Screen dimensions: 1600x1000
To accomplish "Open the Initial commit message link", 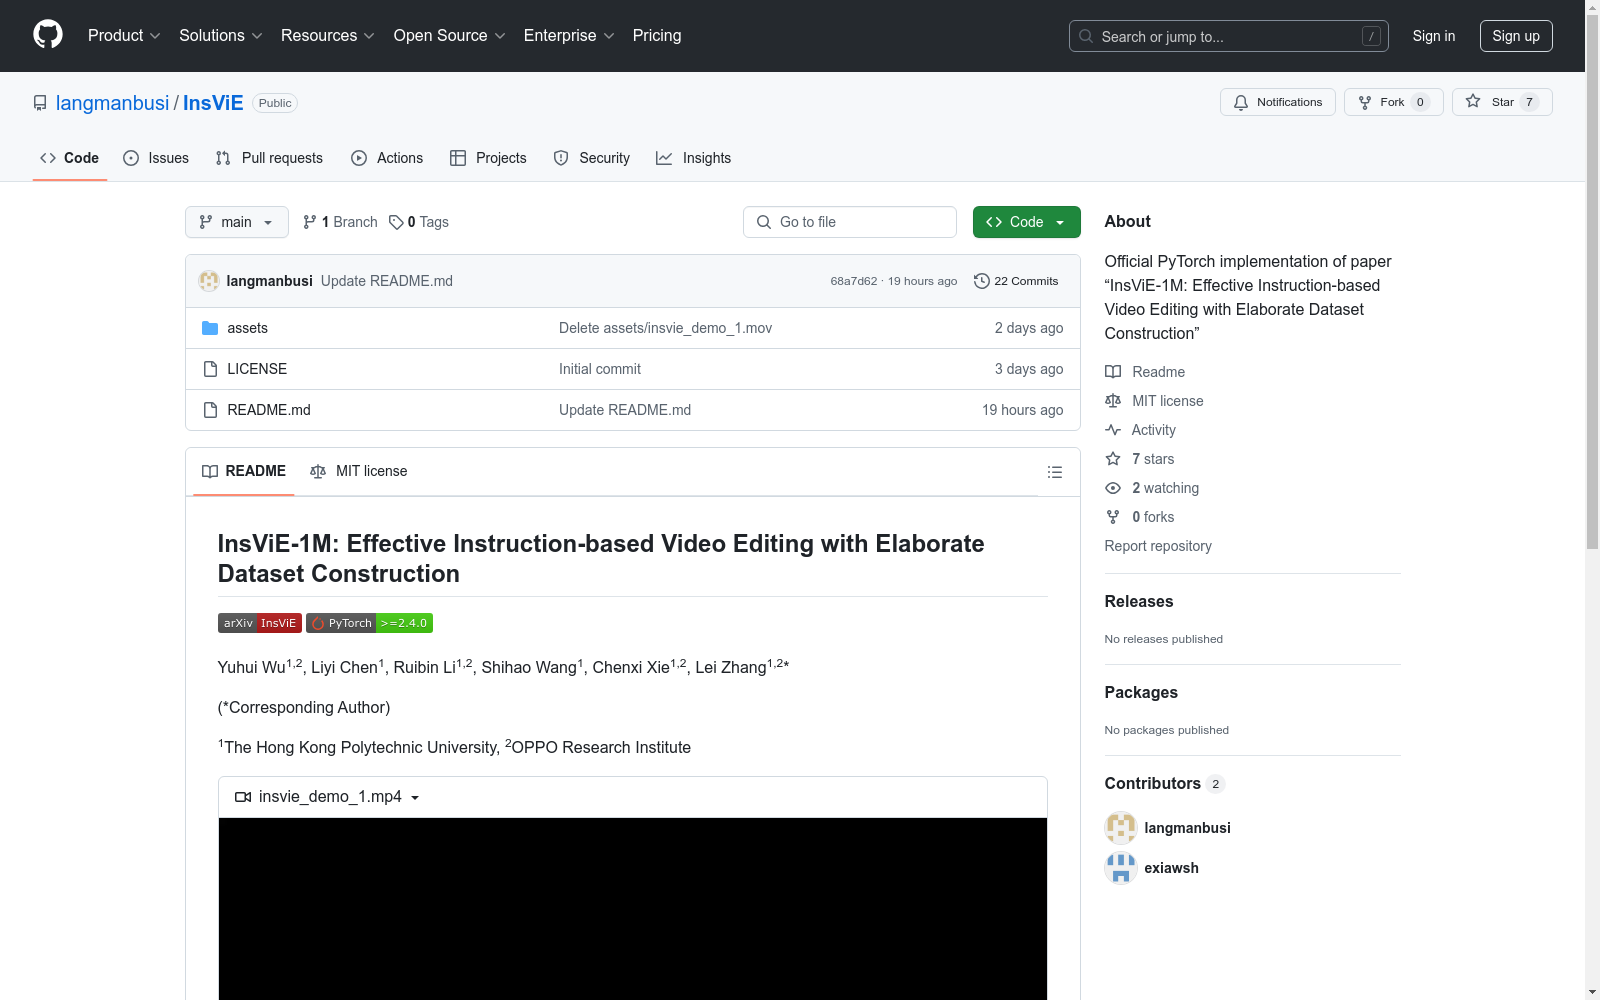I will point(600,369).
